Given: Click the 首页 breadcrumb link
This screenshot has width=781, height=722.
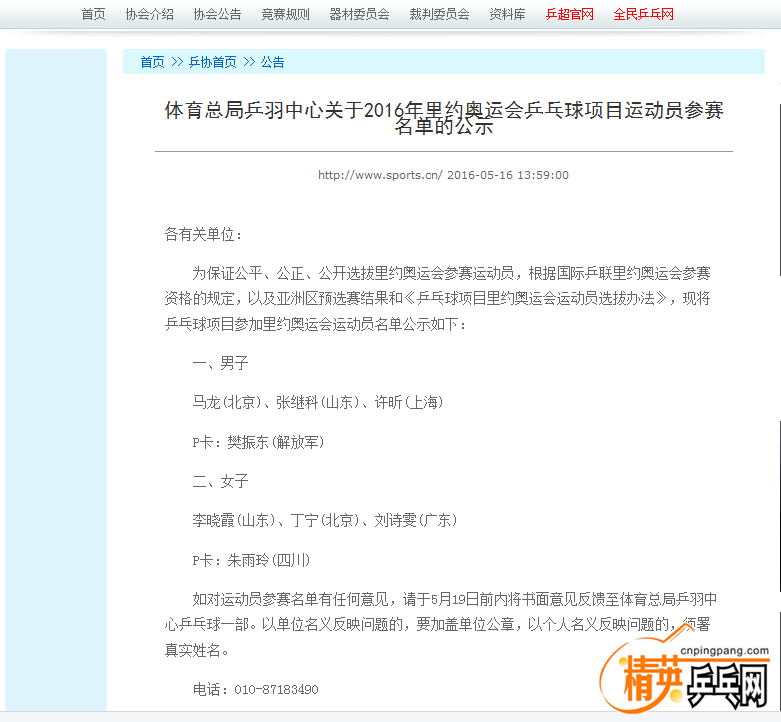Looking at the screenshot, I should pyautogui.click(x=152, y=62).
